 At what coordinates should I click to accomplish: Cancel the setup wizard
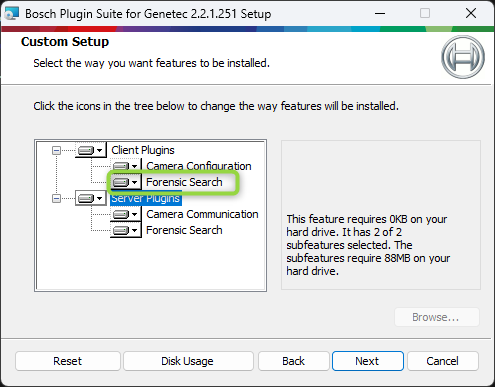pos(443,361)
